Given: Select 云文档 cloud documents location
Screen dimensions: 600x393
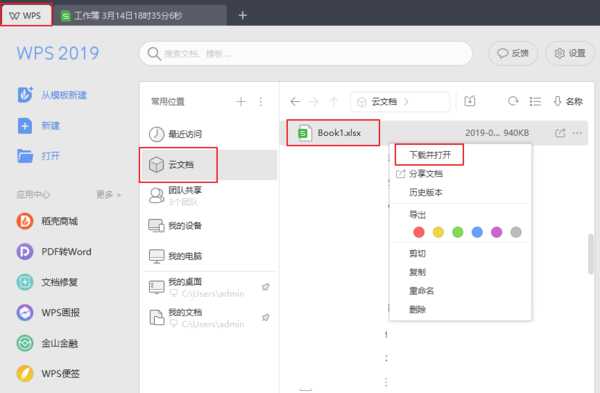Looking at the screenshot, I should pyautogui.click(x=209, y=165).
